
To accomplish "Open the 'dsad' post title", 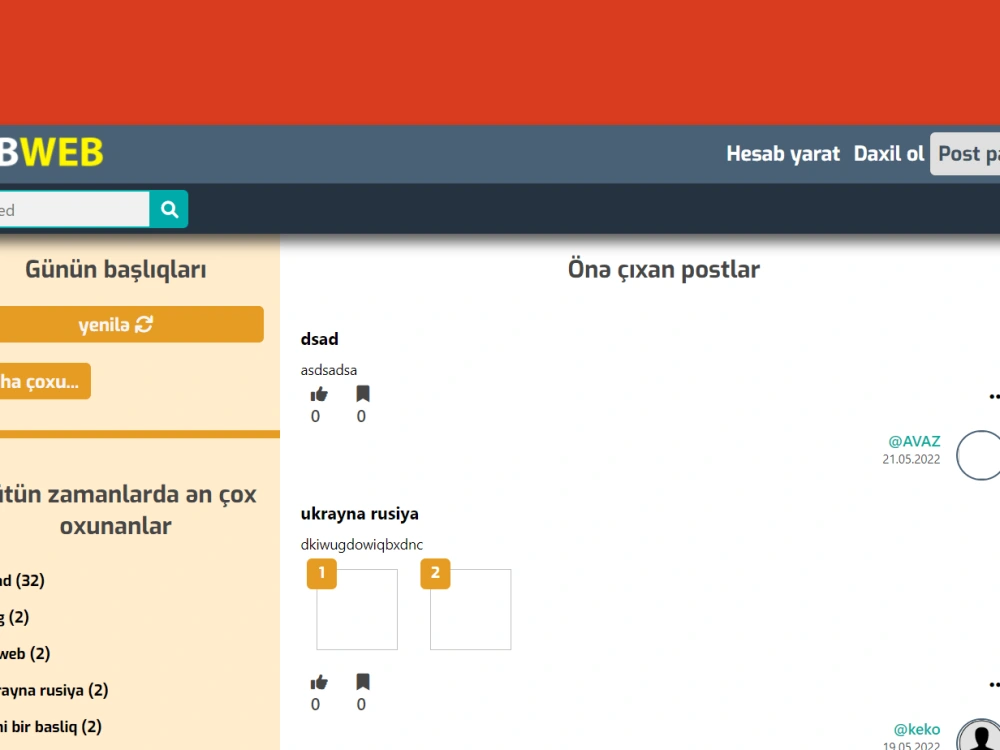I will [320, 339].
